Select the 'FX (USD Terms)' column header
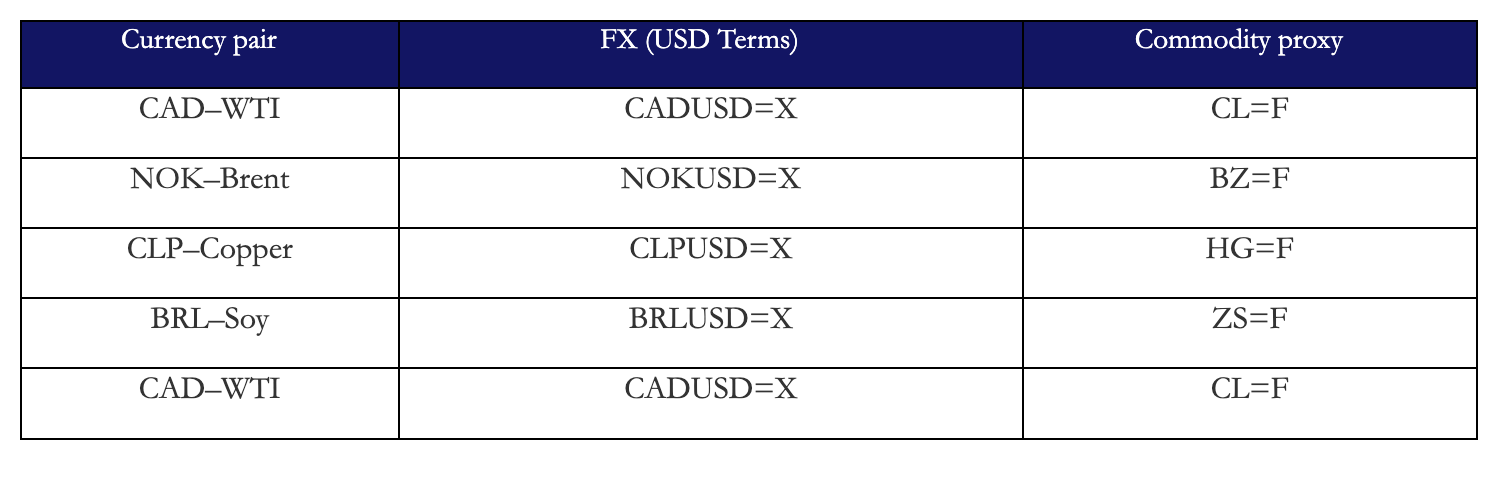The width and height of the screenshot is (1504, 482). pos(710,41)
